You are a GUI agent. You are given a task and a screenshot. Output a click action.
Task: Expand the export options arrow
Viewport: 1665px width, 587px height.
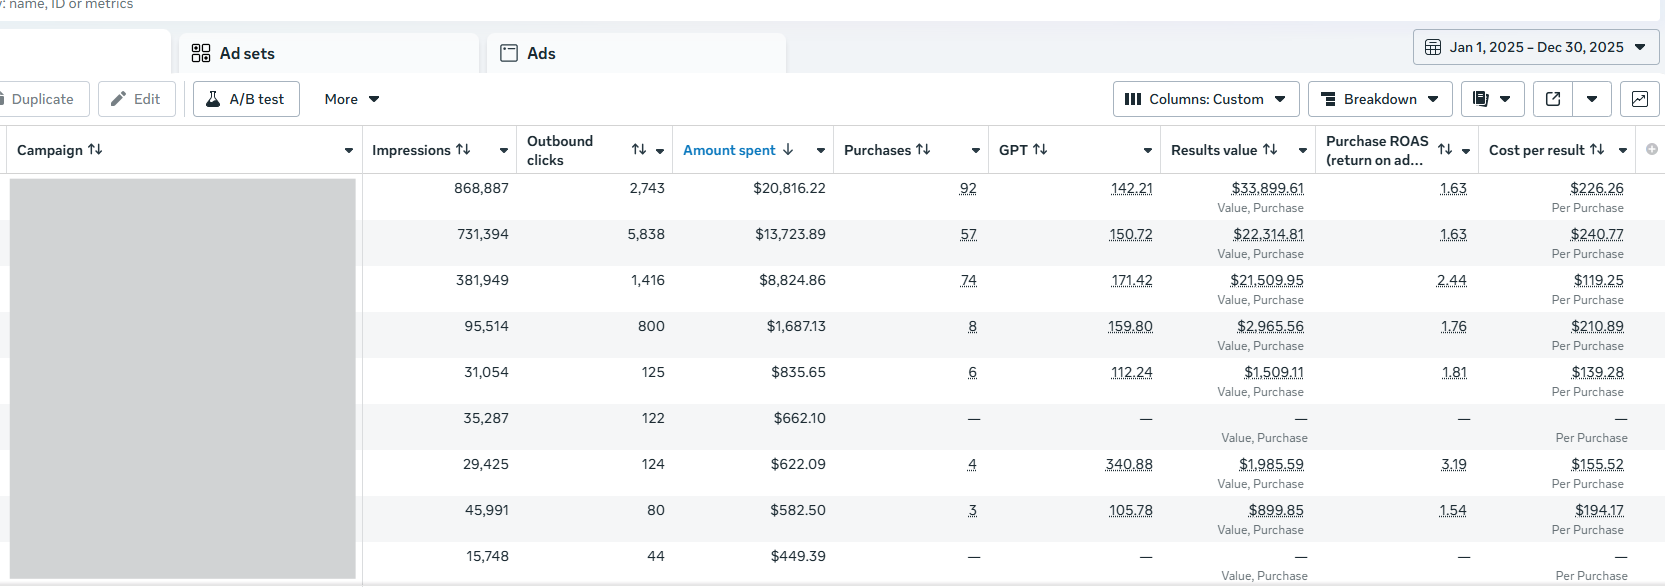(x=1592, y=99)
